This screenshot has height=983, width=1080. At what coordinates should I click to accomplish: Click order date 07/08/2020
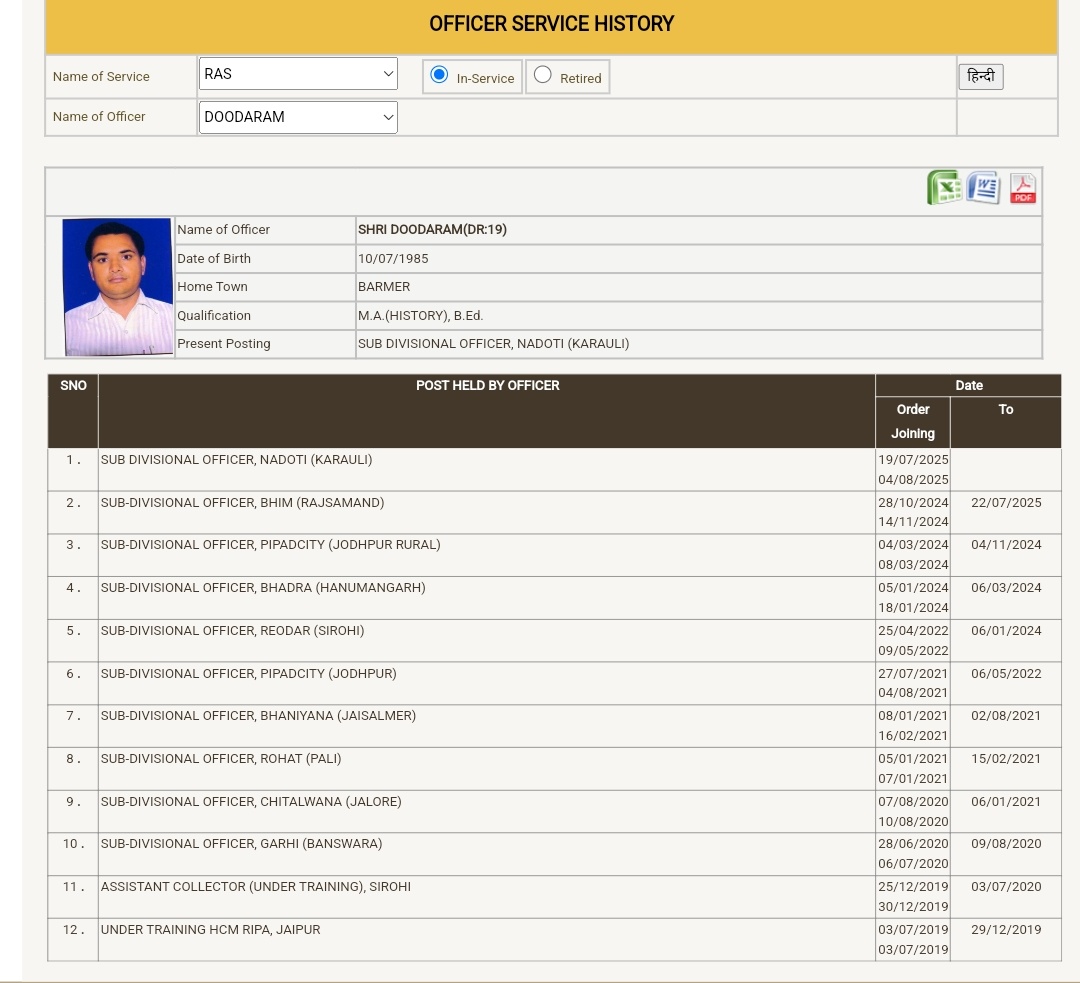coord(913,802)
